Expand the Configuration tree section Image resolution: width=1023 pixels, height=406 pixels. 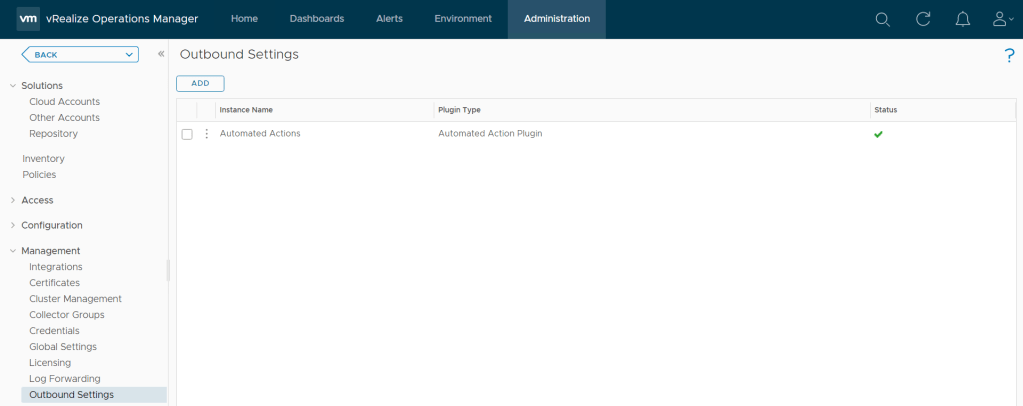coord(12,225)
